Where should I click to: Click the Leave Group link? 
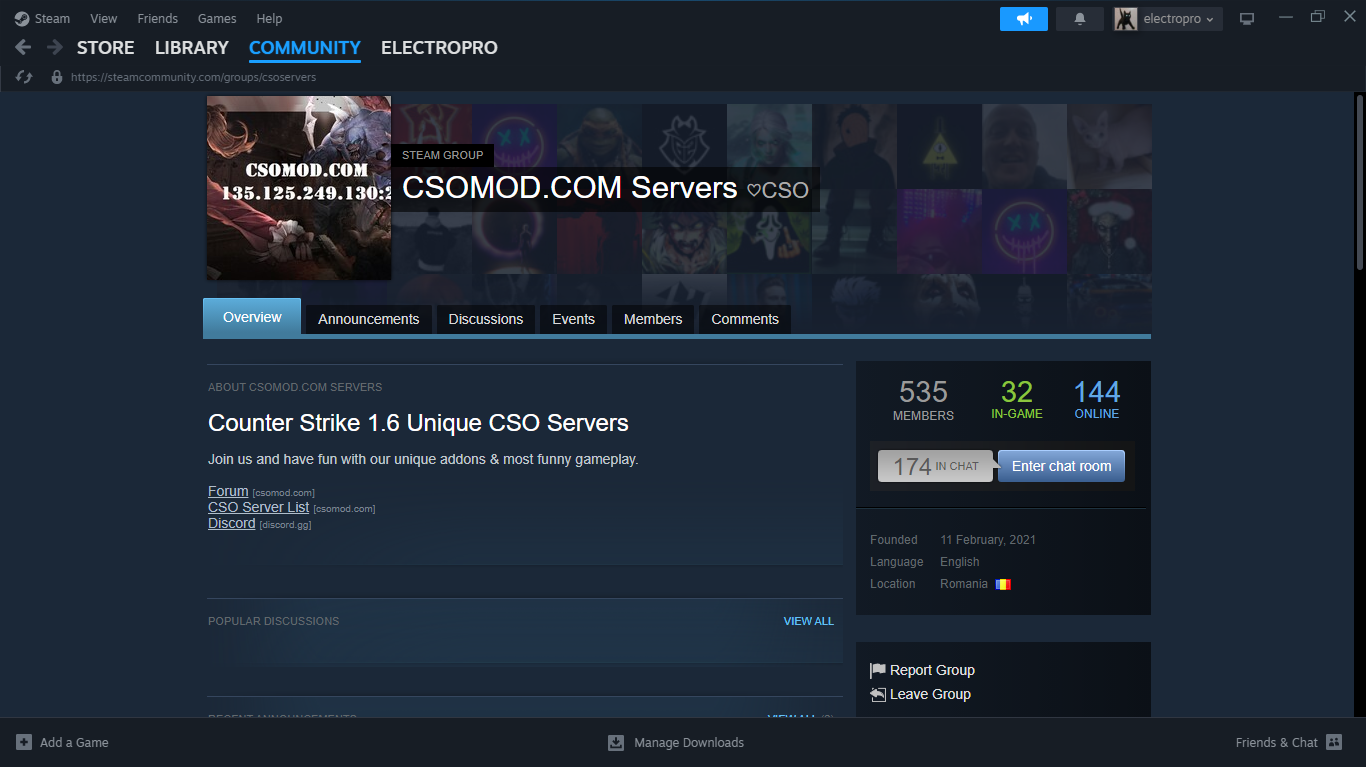930,694
